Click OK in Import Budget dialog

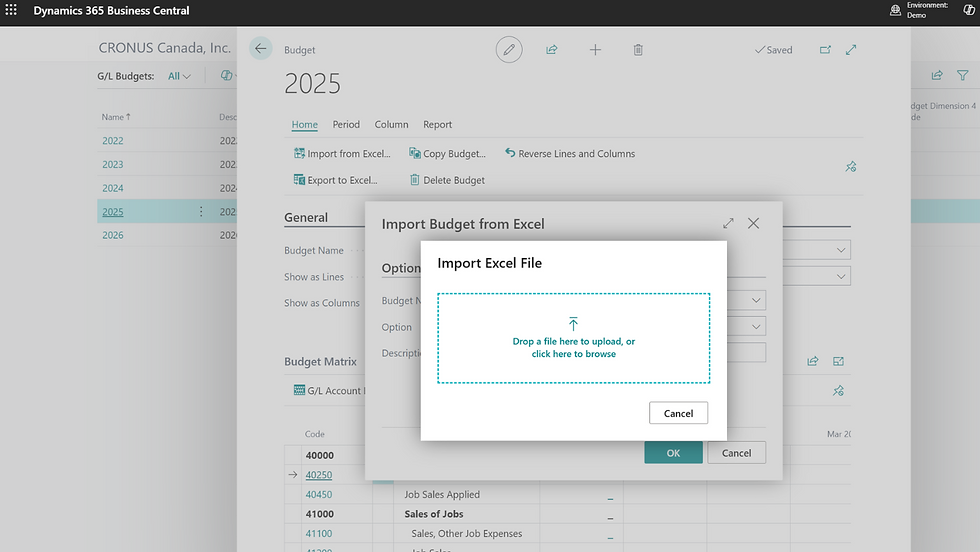(673, 453)
